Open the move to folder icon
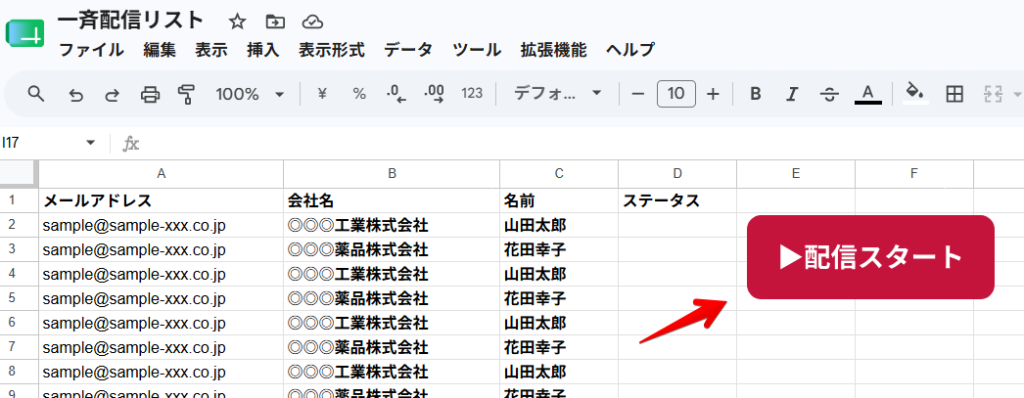Viewport: 1024px width, 398px height. pyautogui.click(x=276, y=22)
